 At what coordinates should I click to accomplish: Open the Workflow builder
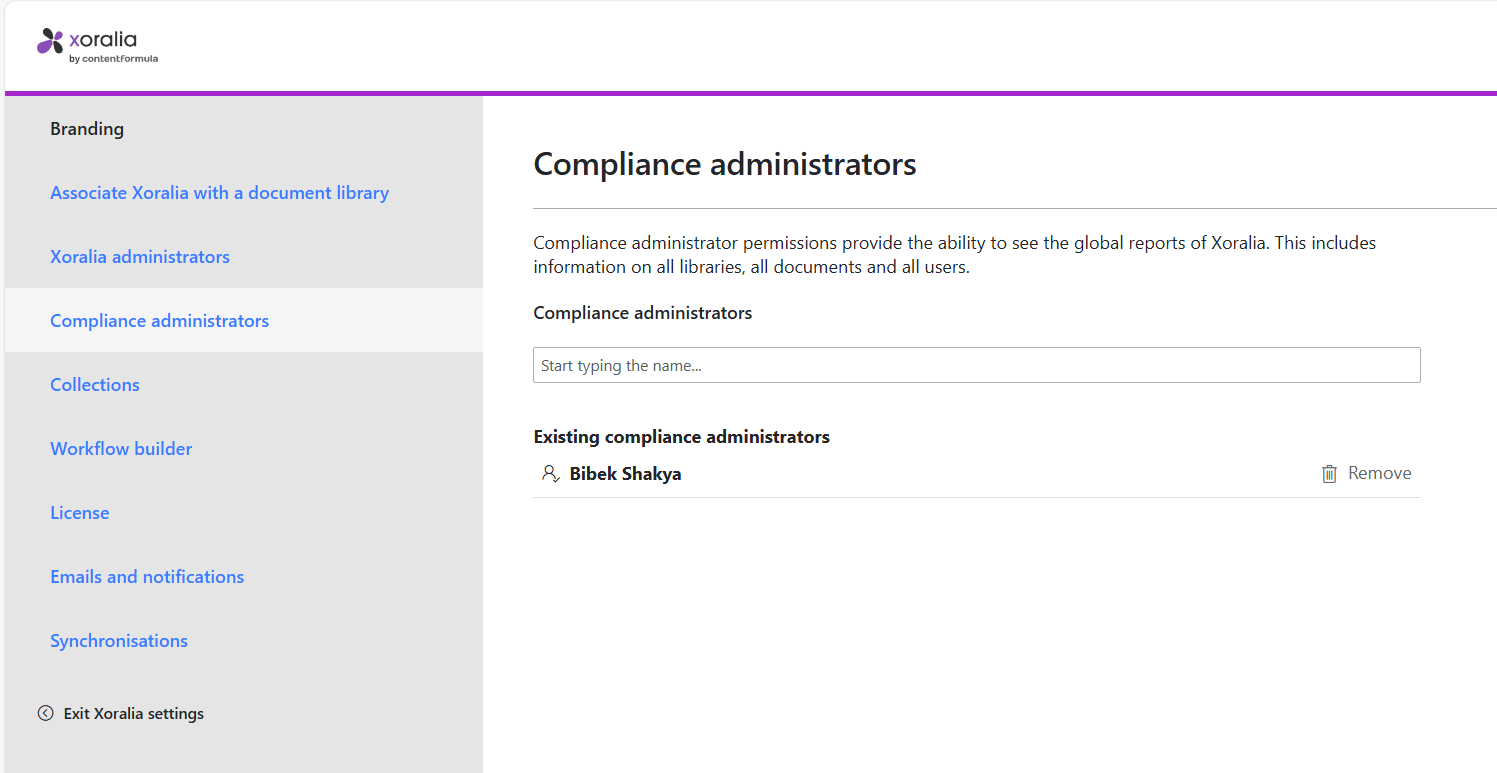[x=120, y=448]
